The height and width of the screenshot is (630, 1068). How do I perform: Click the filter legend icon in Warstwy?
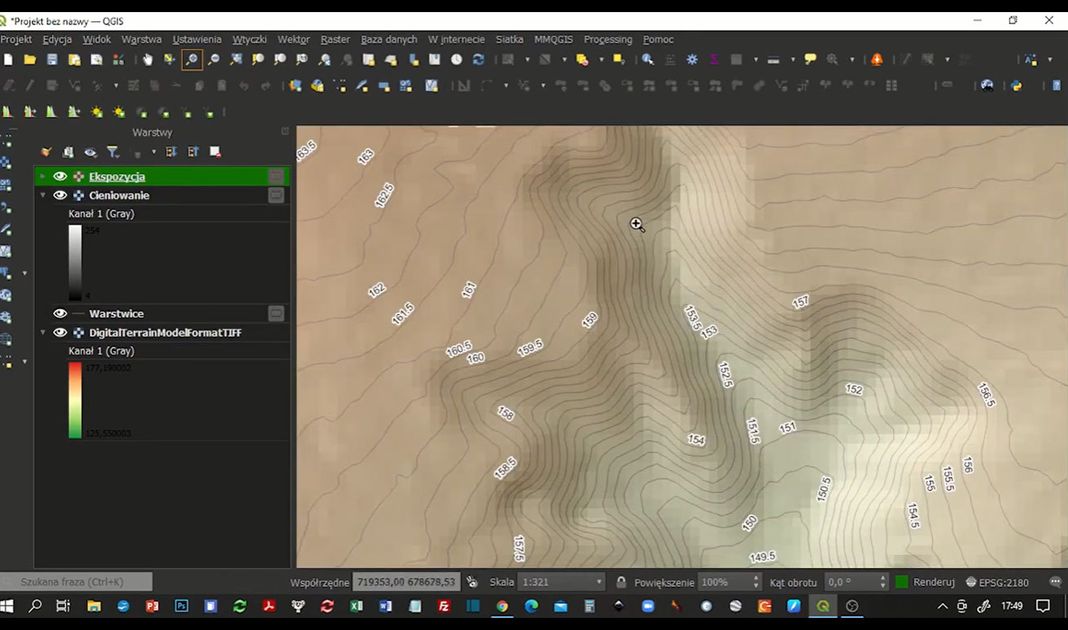click(113, 152)
